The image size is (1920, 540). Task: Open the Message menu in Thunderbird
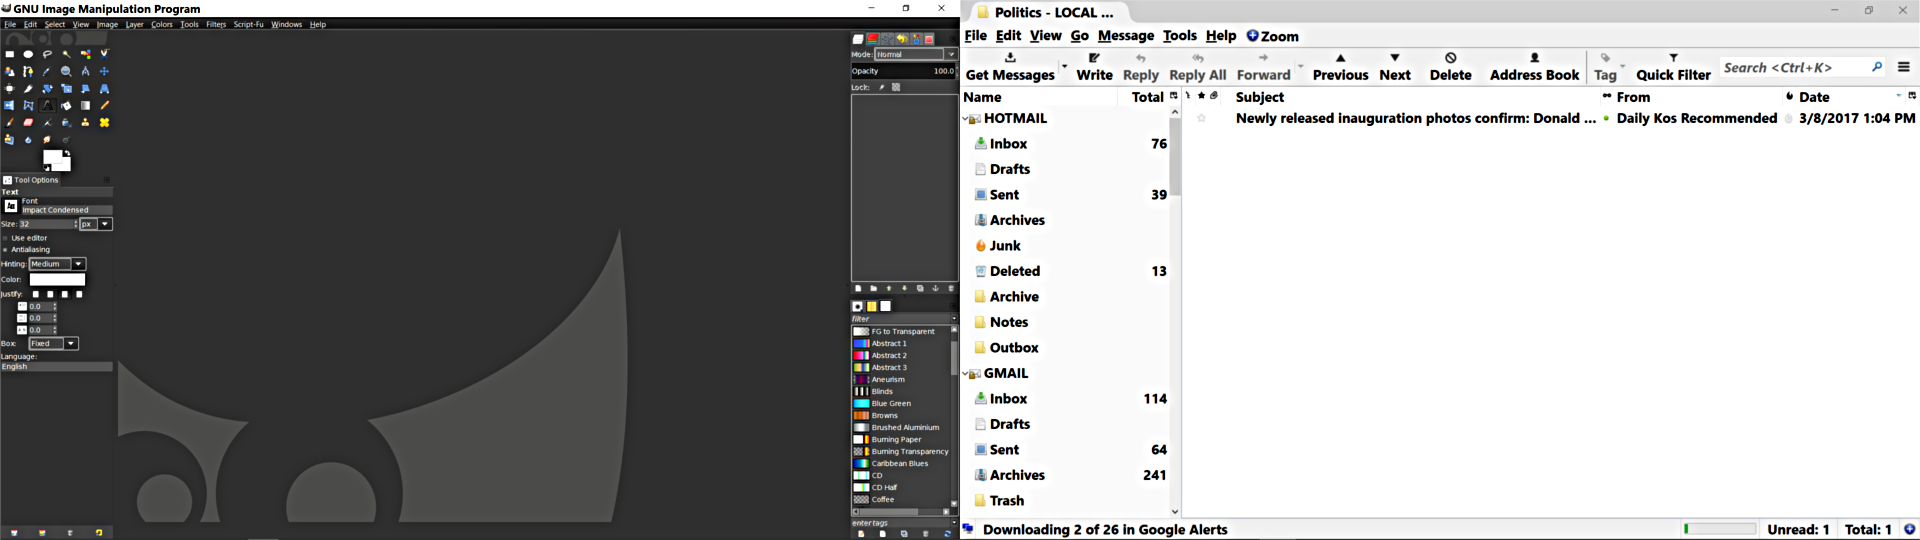pyautogui.click(x=1126, y=36)
